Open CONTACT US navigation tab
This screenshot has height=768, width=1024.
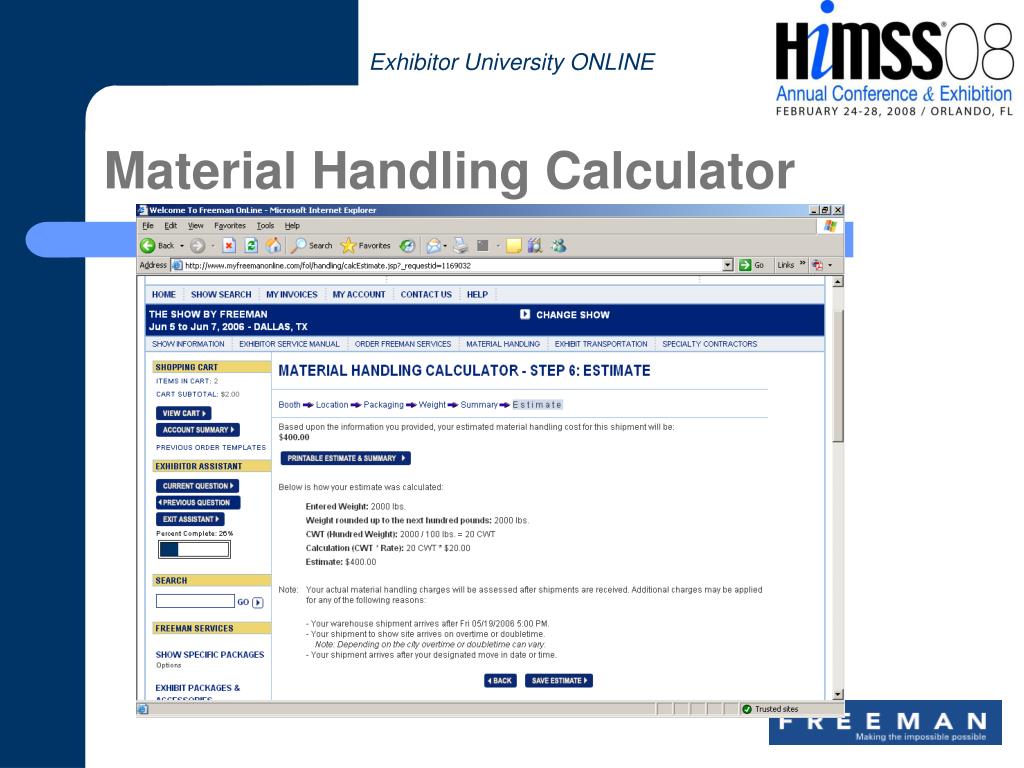426,295
